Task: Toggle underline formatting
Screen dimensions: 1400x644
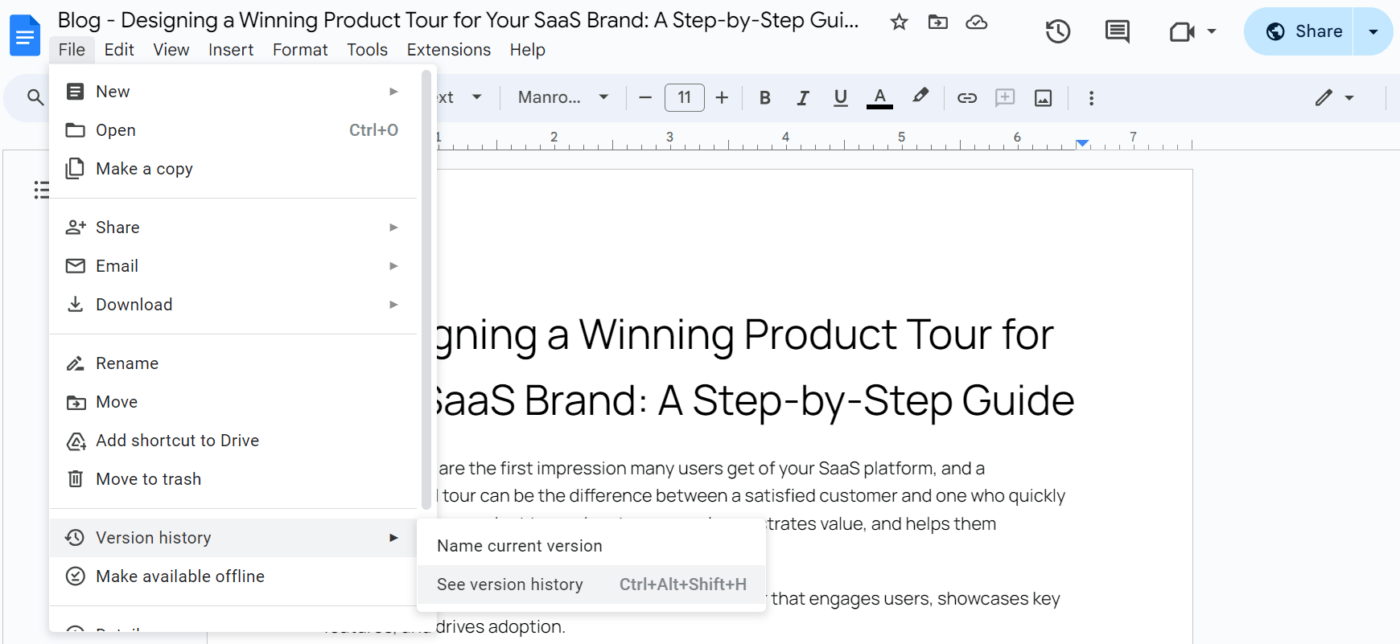Action: coord(840,97)
